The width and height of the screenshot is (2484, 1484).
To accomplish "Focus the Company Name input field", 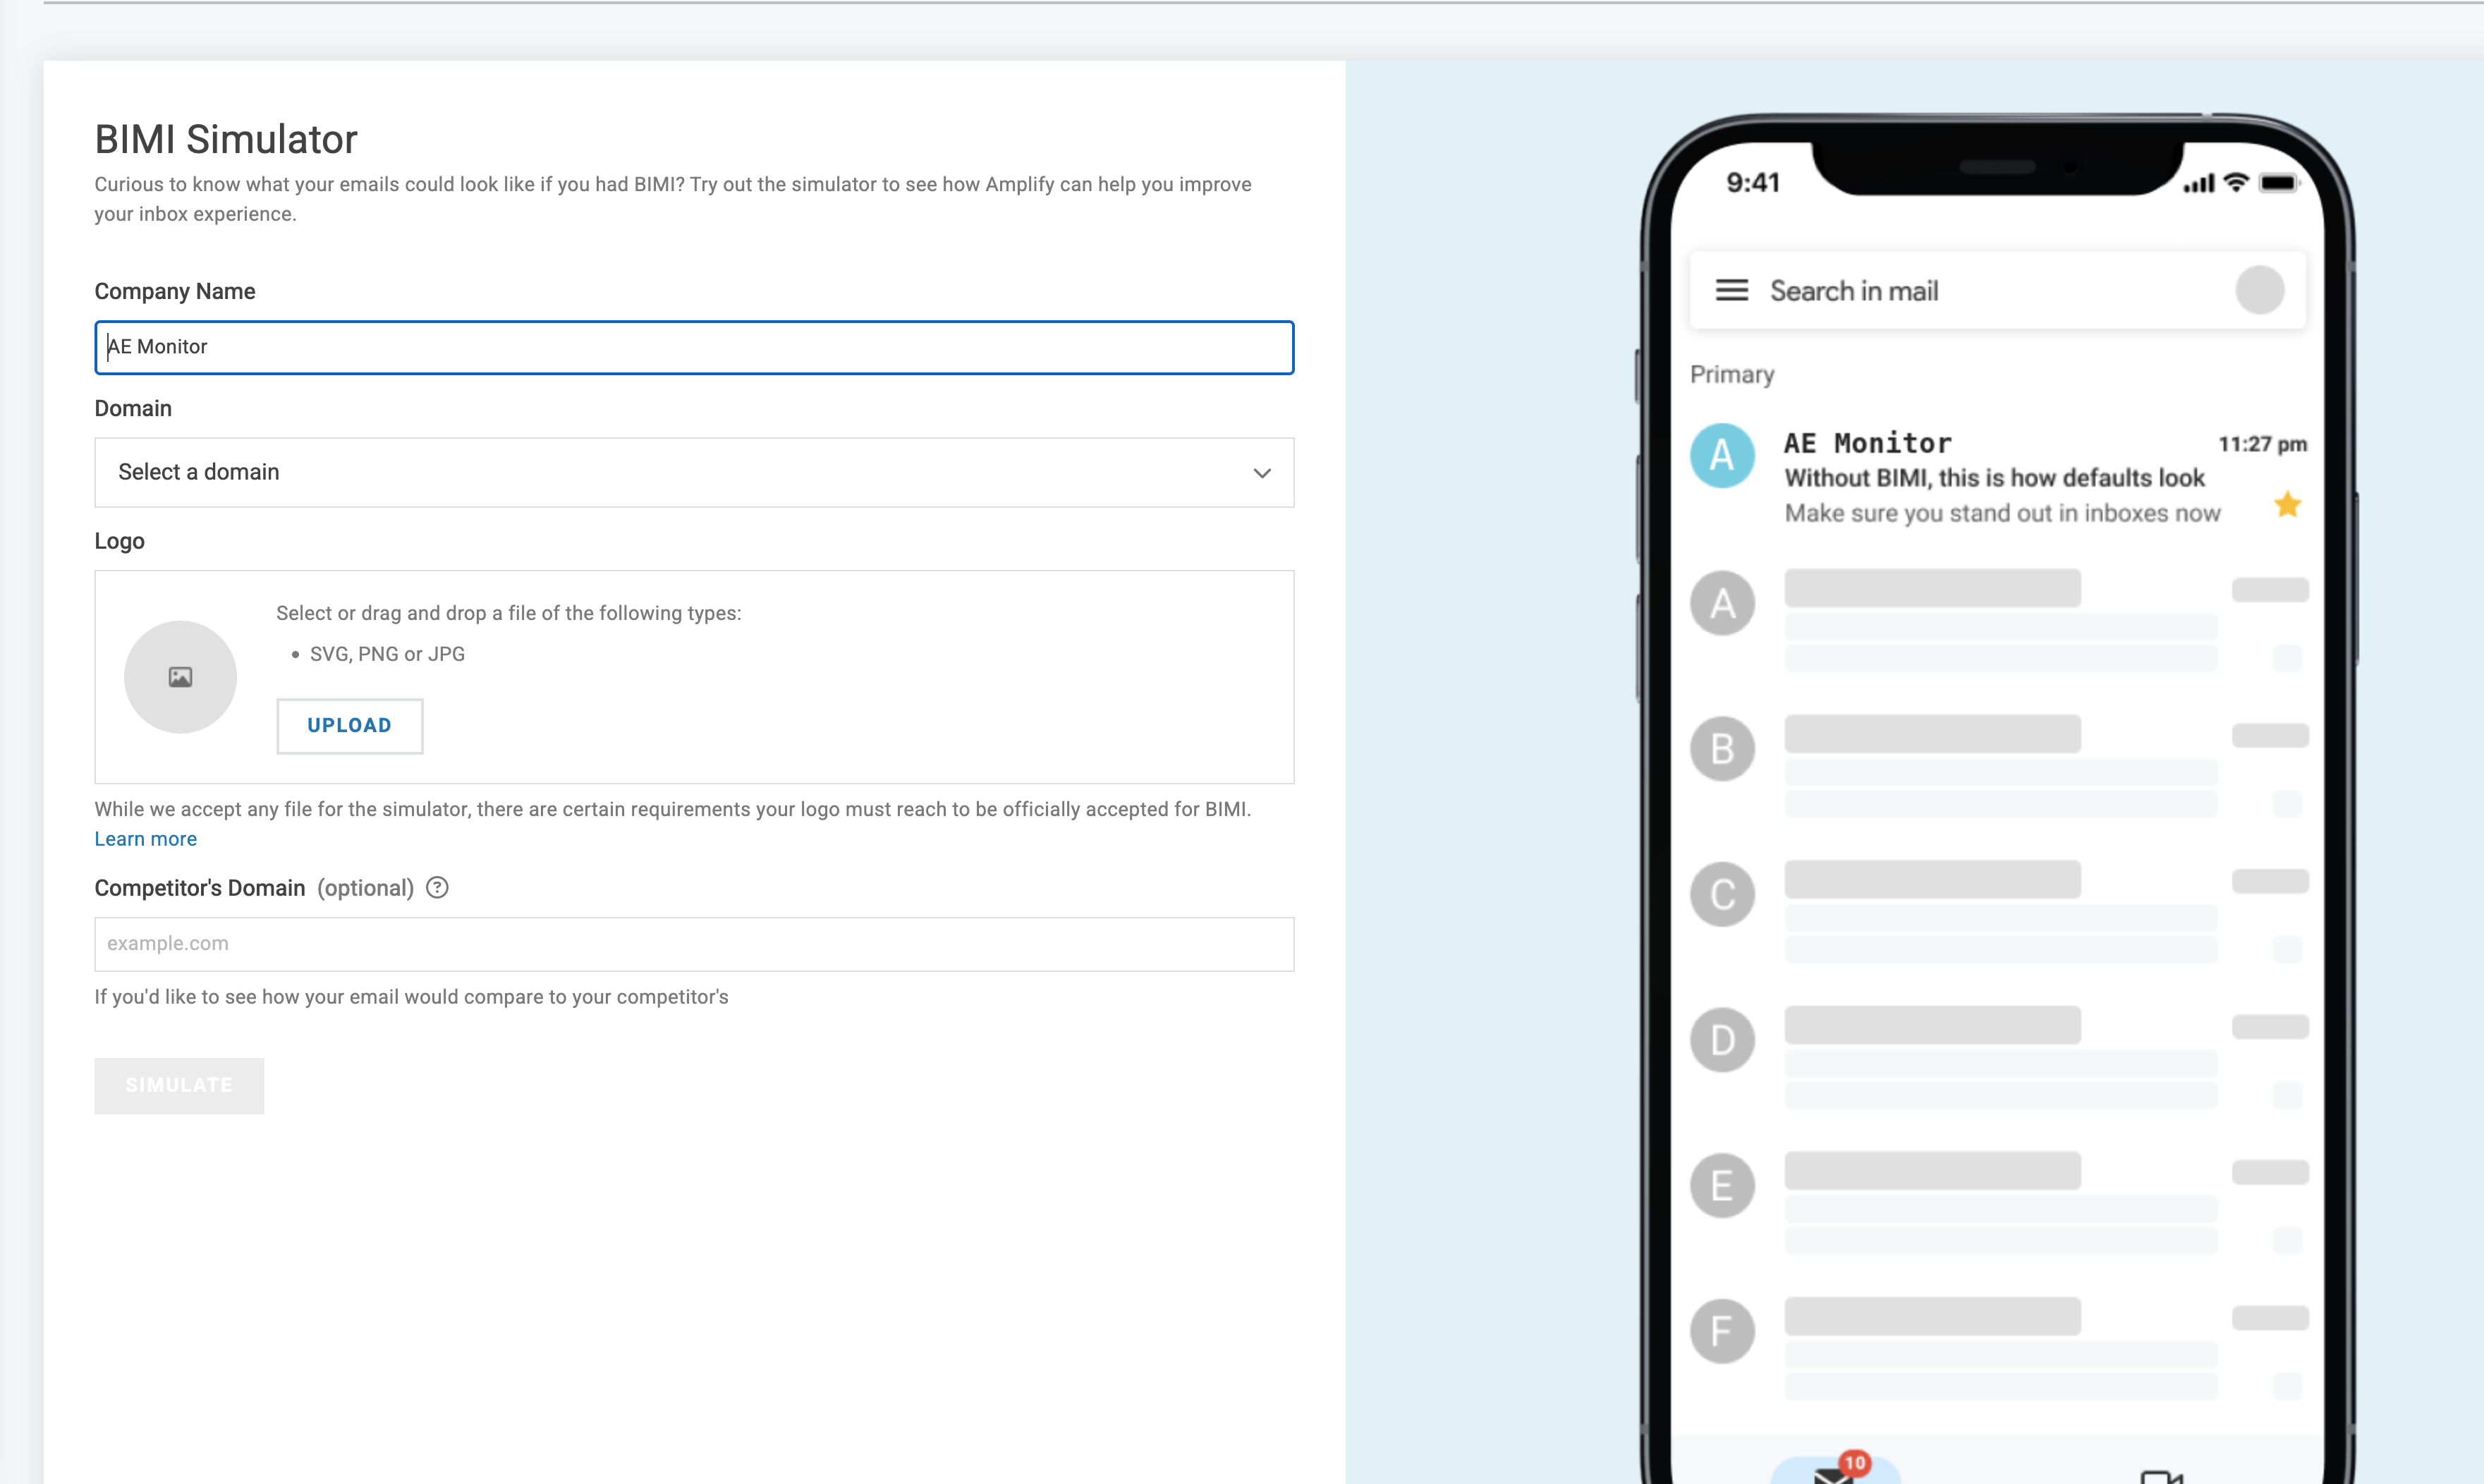I will tap(693, 347).
